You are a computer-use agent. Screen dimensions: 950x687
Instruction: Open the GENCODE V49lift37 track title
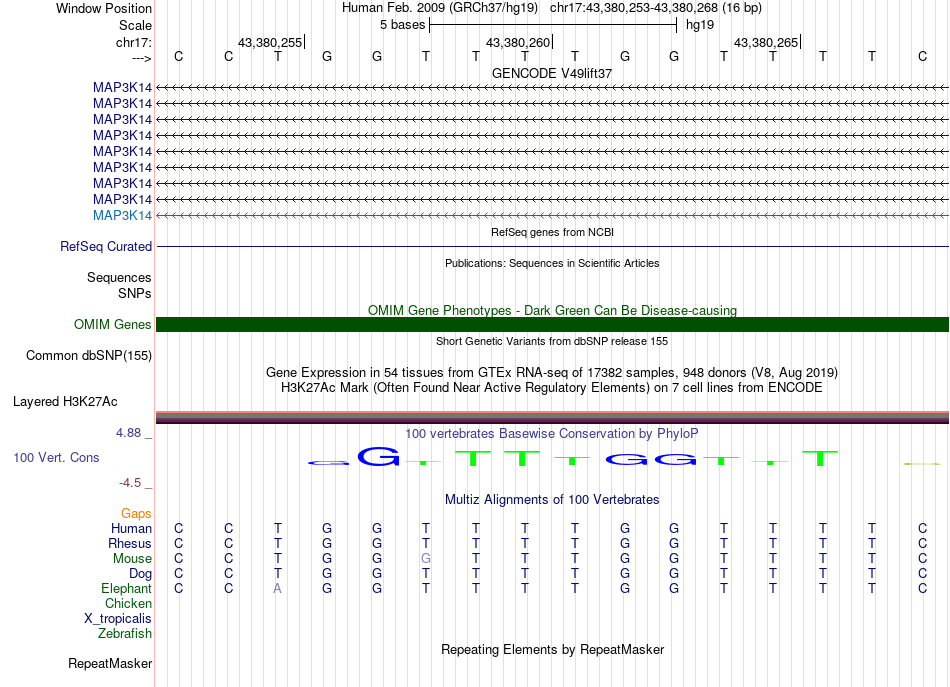pyautogui.click(x=552, y=73)
